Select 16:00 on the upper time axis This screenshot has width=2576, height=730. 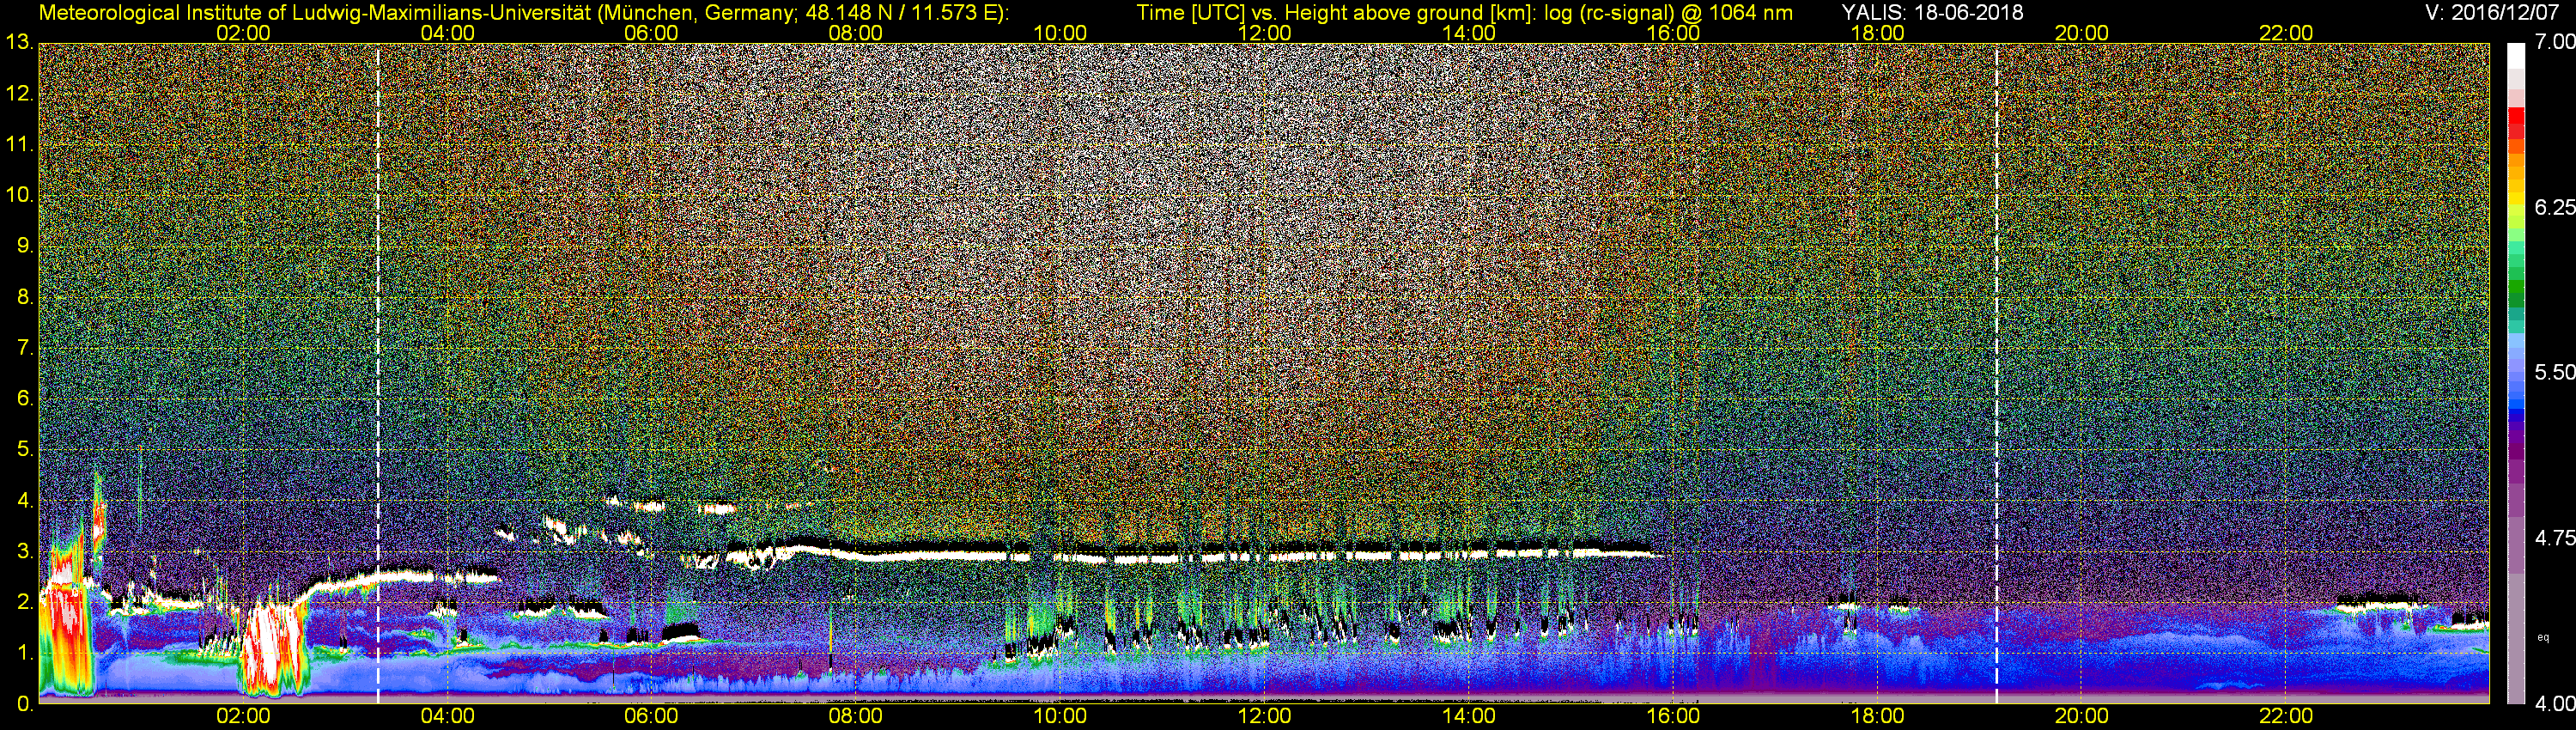pyautogui.click(x=1673, y=33)
